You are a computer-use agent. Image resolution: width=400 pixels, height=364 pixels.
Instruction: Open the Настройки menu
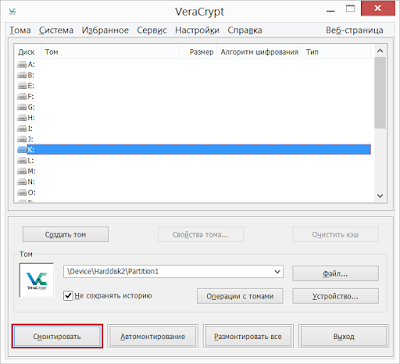[197, 30]
